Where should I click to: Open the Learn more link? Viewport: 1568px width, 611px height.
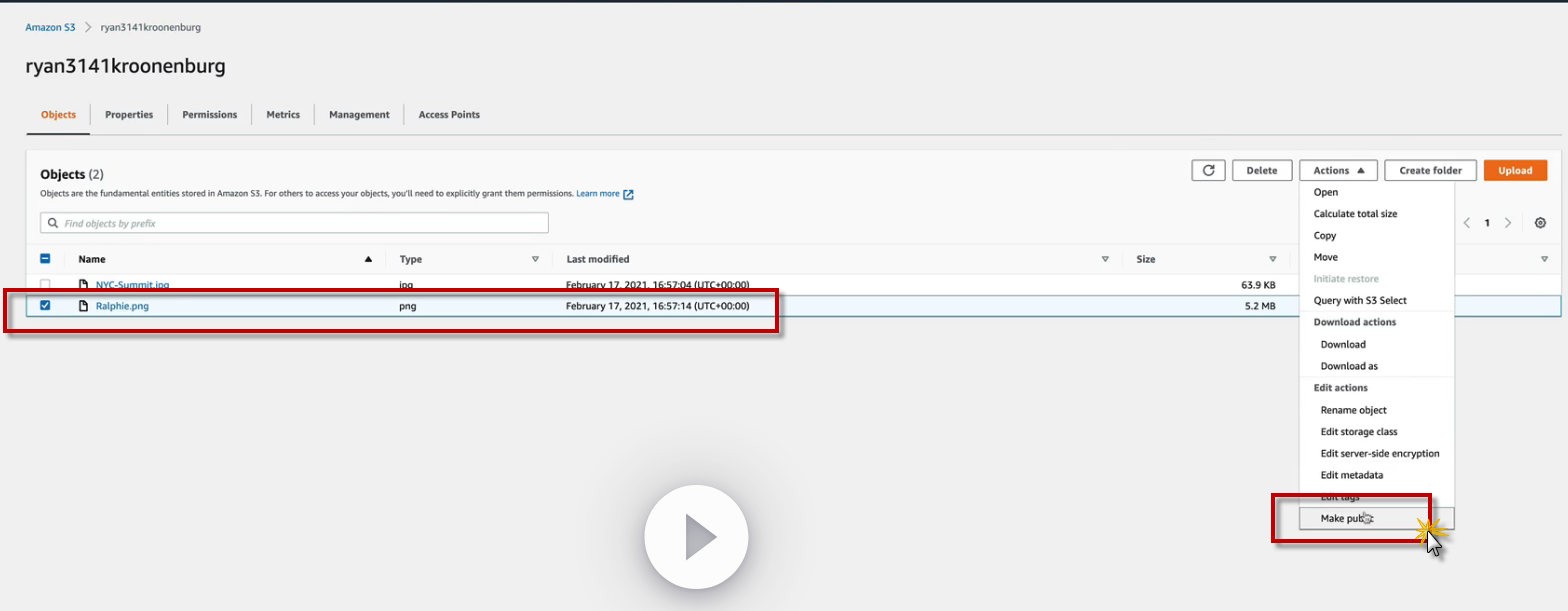(x=605, y=194)
